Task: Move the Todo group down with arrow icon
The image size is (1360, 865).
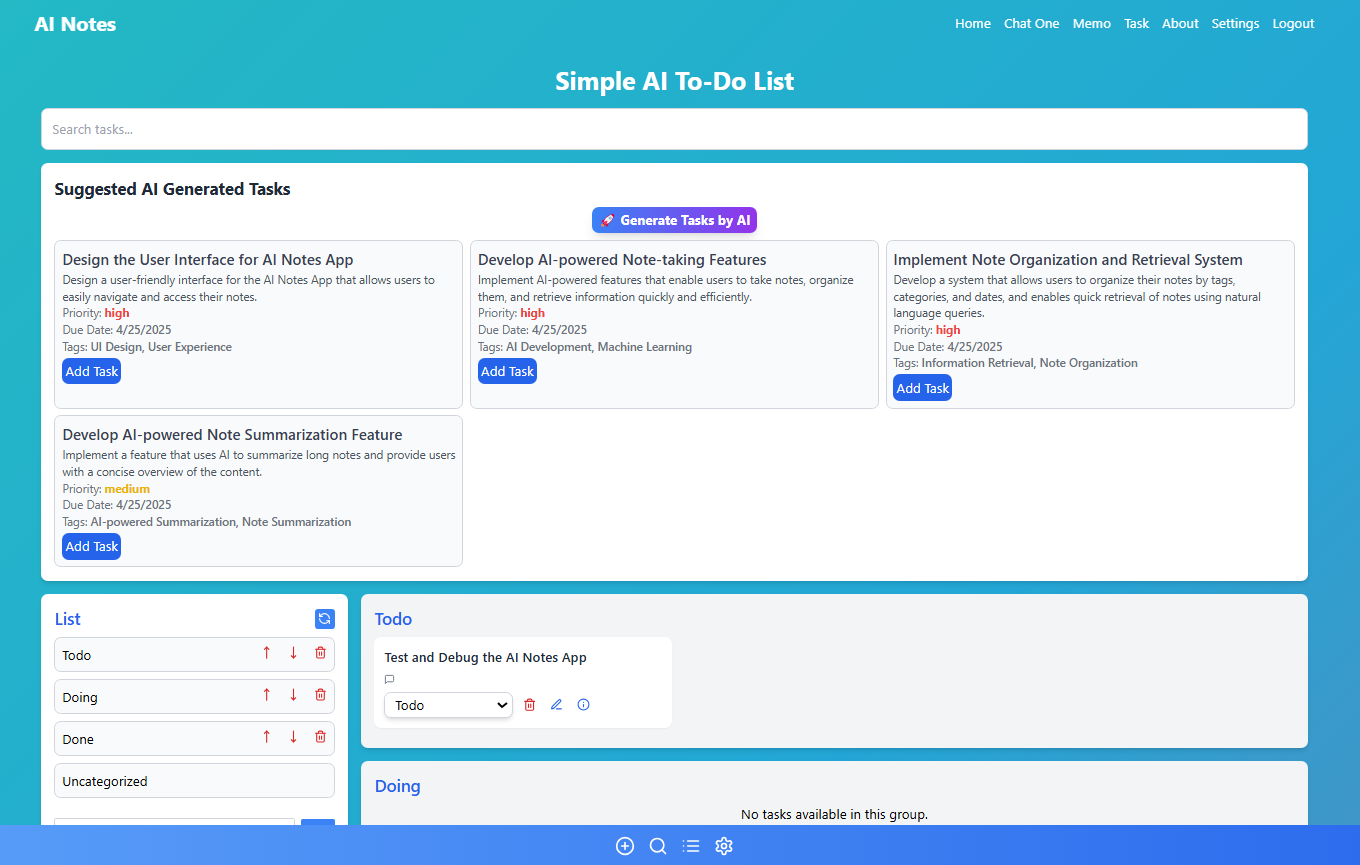Action: pos(292,652)
